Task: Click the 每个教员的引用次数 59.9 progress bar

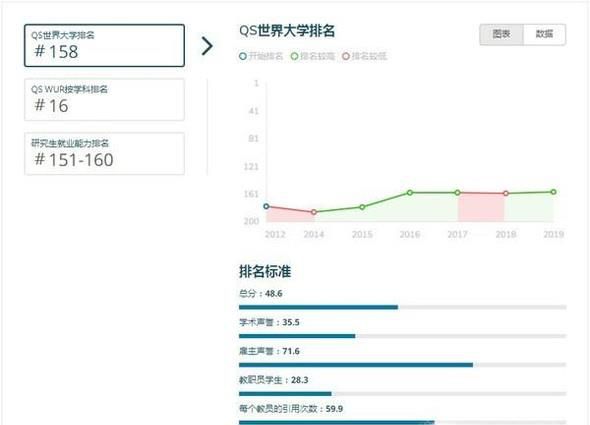Action: point(403,422)
